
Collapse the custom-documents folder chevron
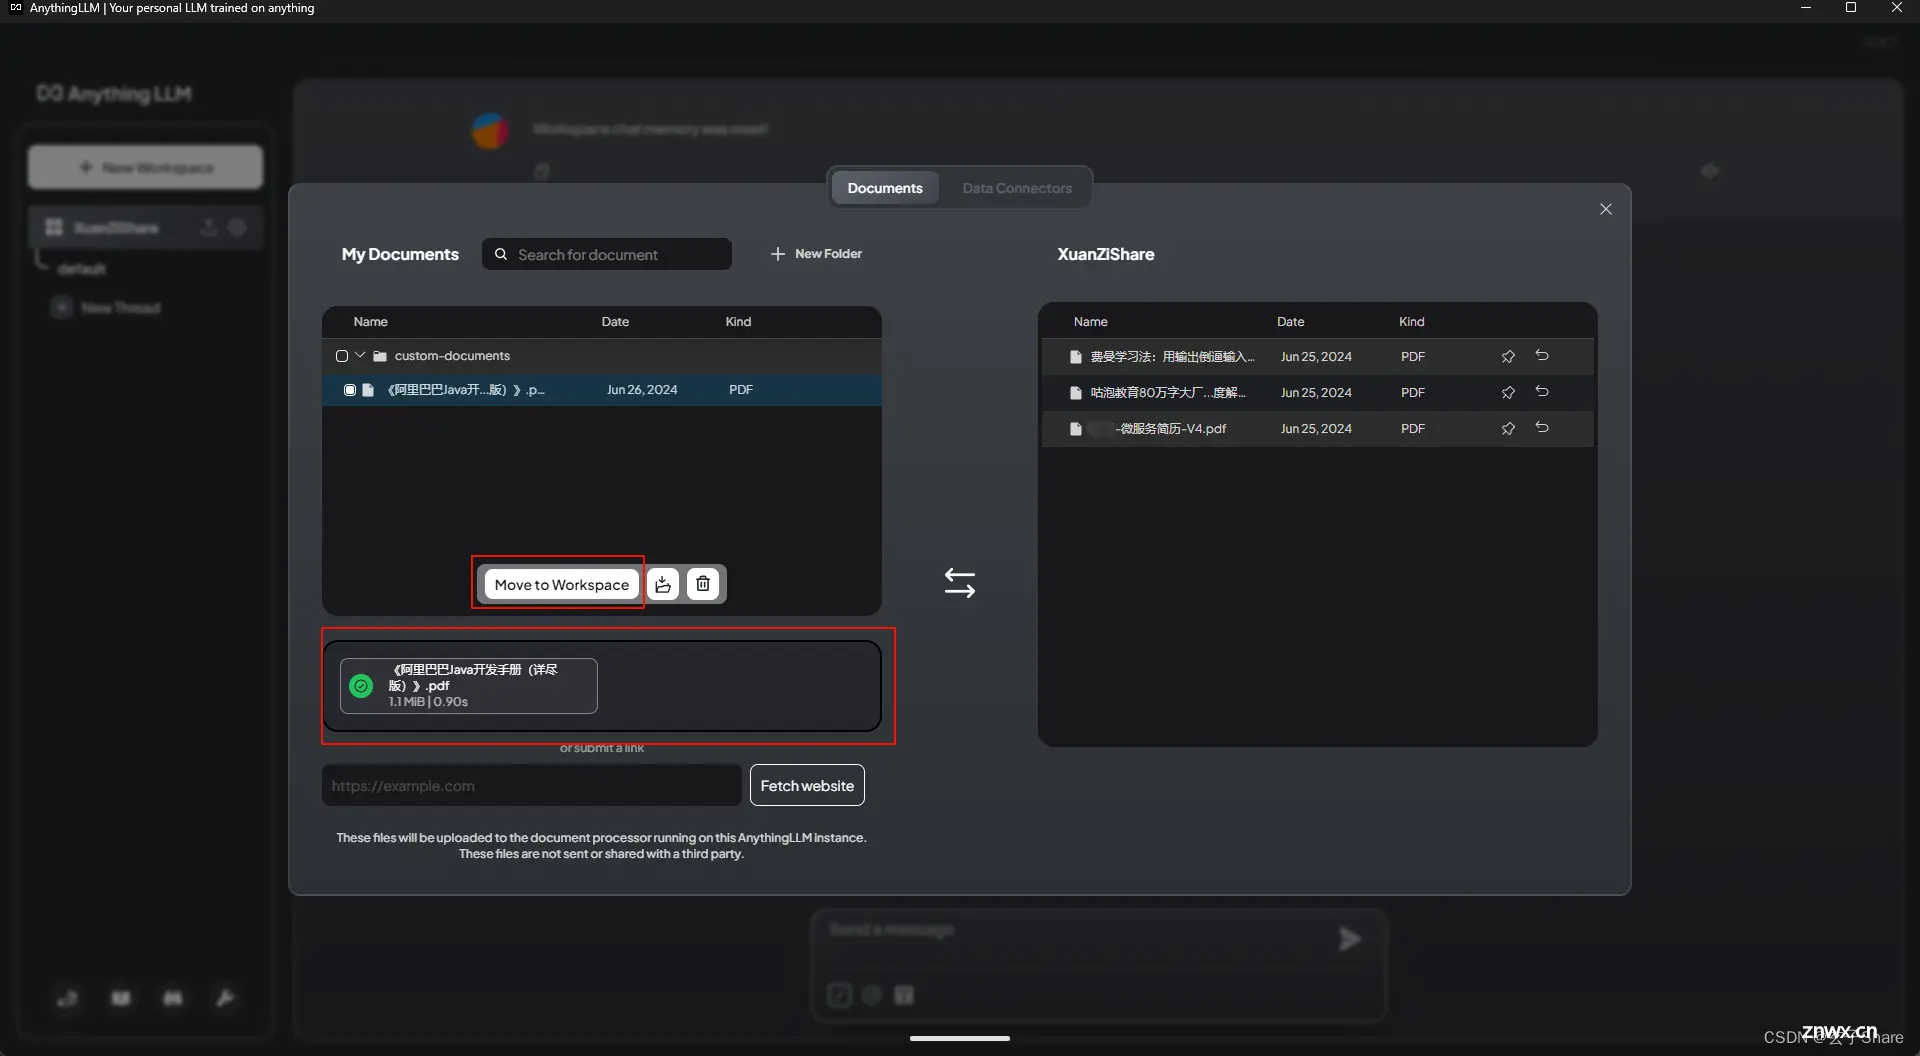tap(360, 355)
